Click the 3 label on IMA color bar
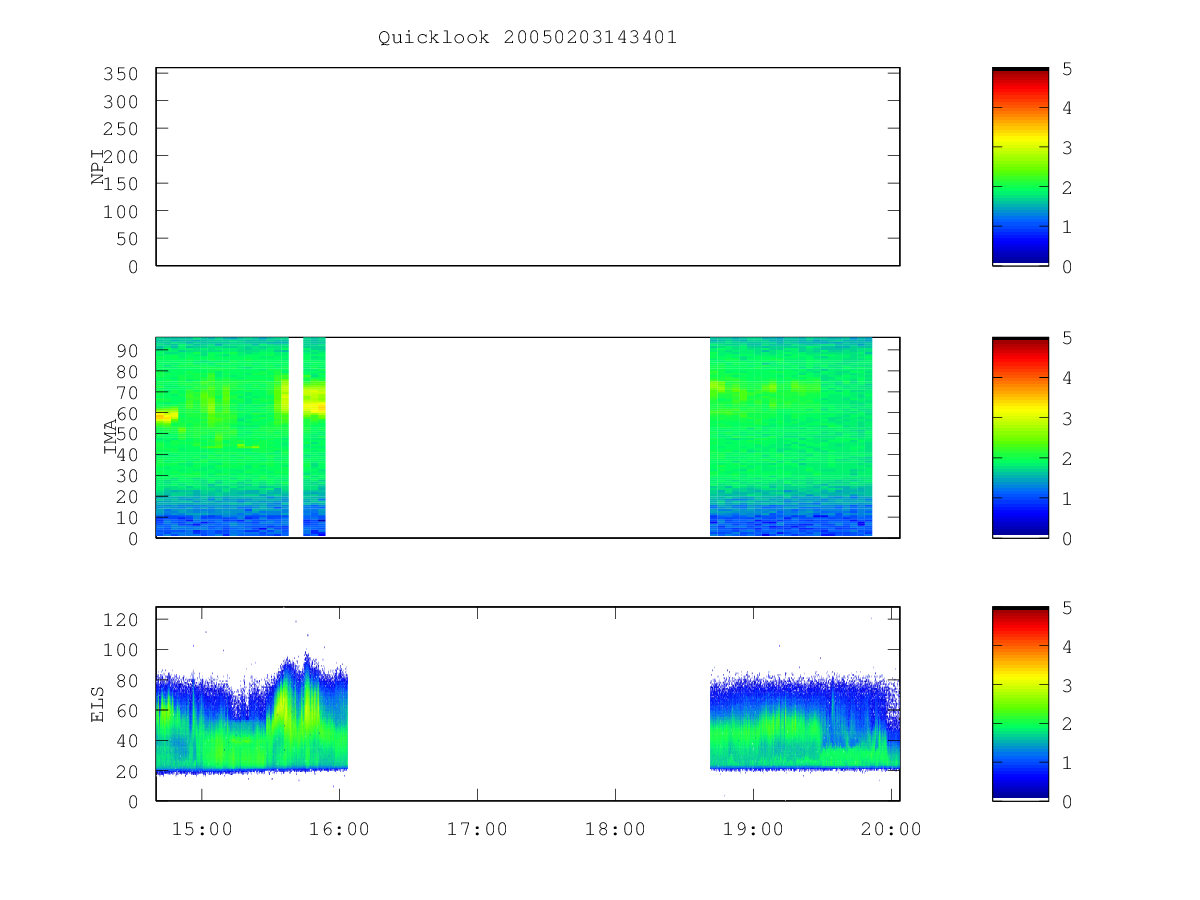This screenshot has height=900, width=1200. pos(1067,419)
